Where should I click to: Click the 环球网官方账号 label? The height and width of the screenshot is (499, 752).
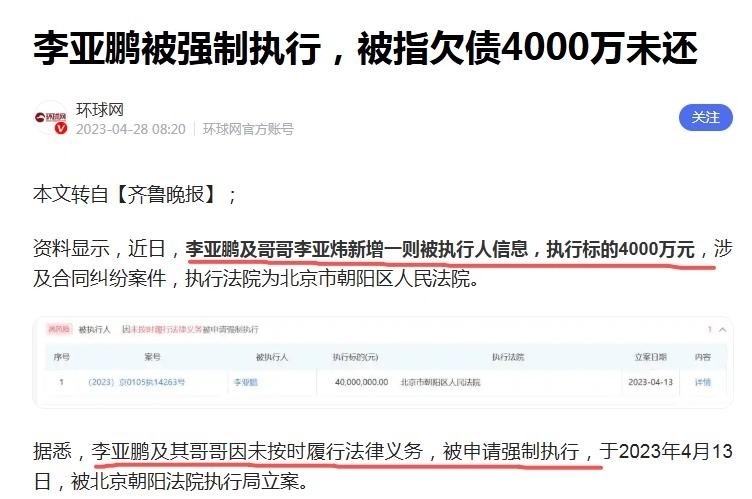pos(248,129)
